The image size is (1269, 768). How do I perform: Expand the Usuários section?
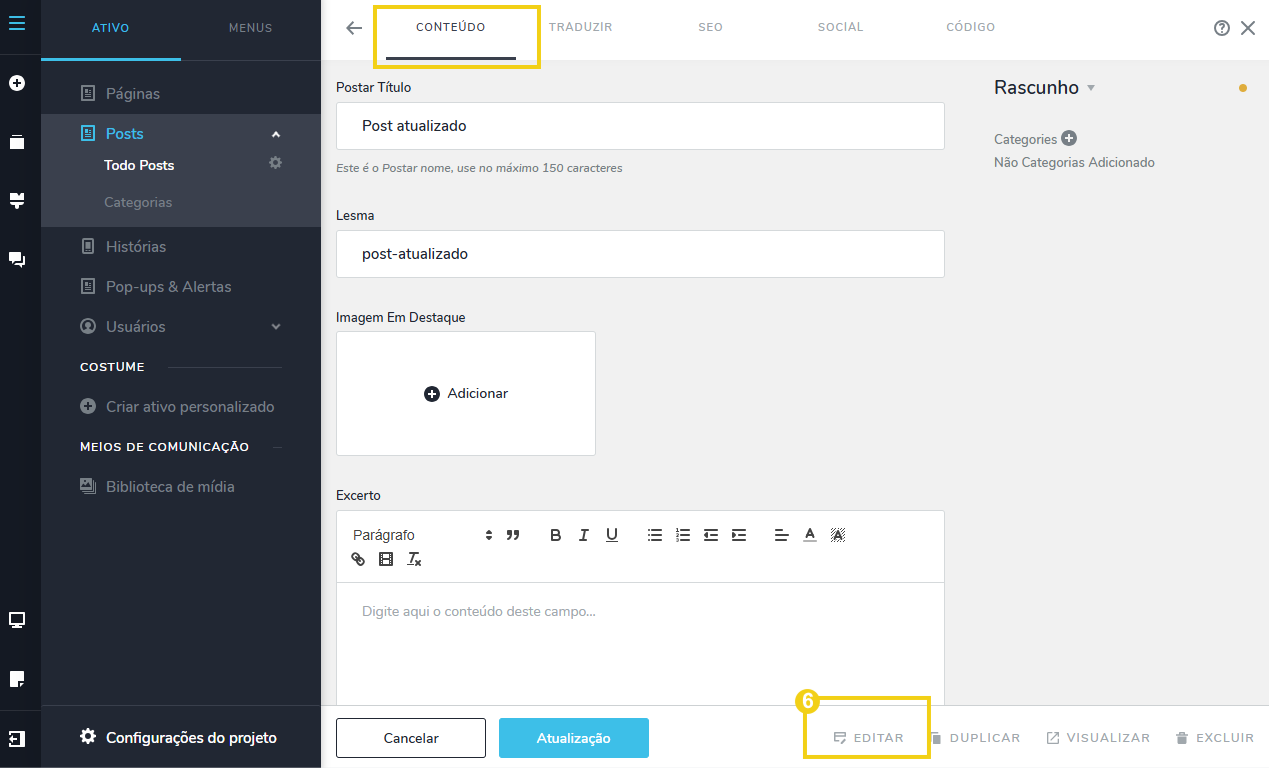pyautogui.click(x=276, y=327)
